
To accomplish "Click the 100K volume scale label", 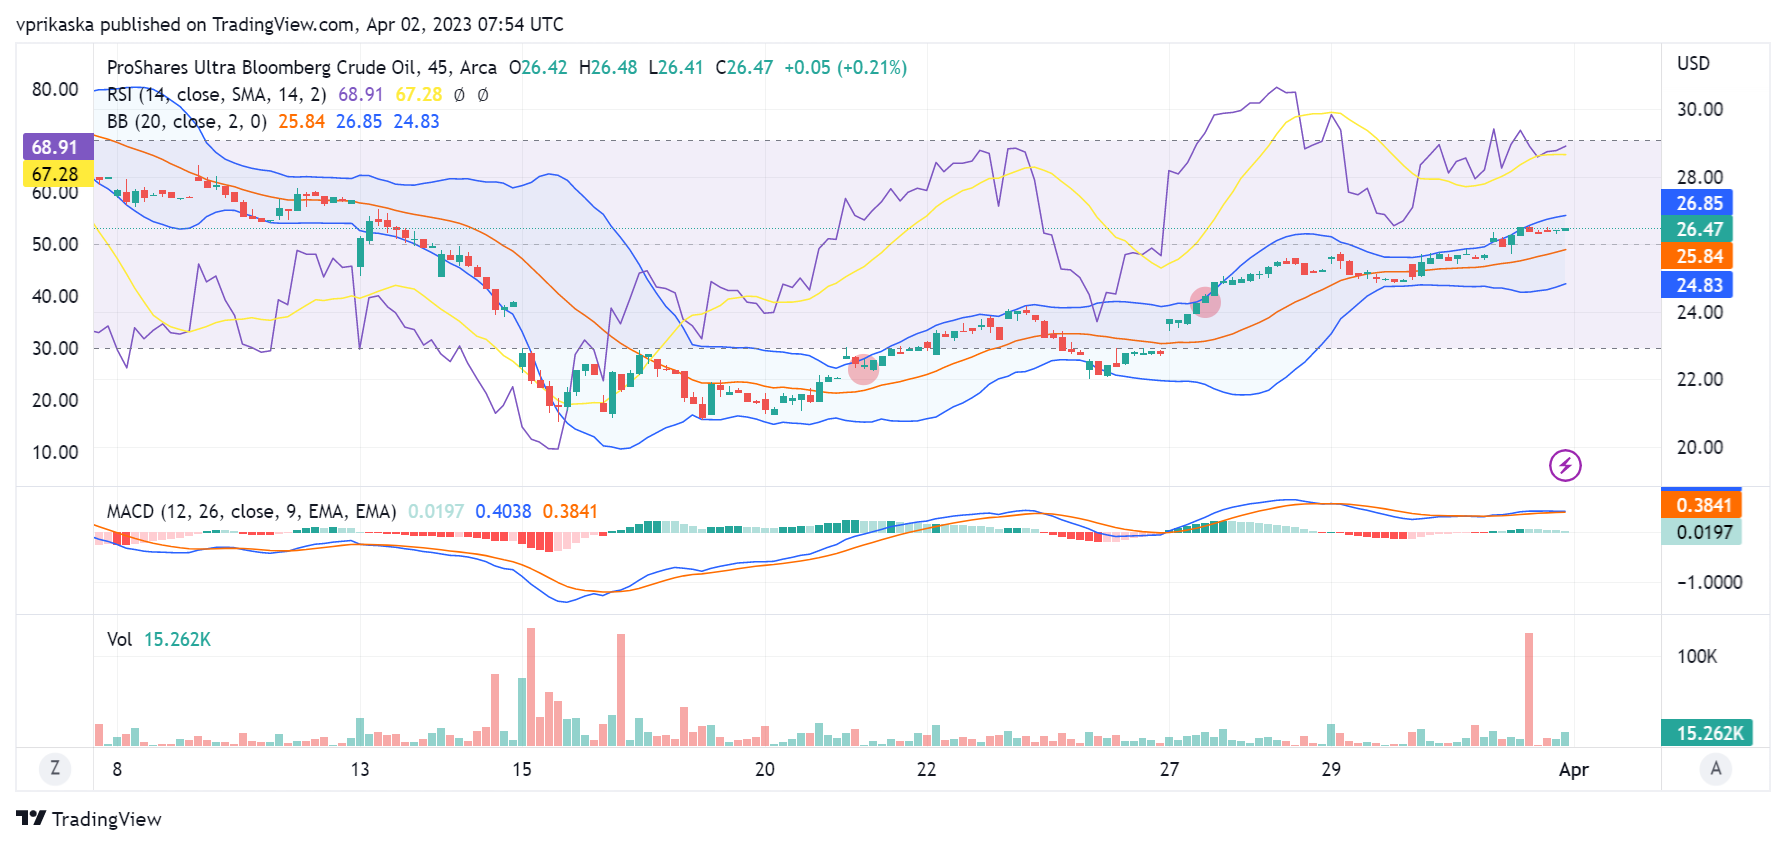I will point(1697,656).
